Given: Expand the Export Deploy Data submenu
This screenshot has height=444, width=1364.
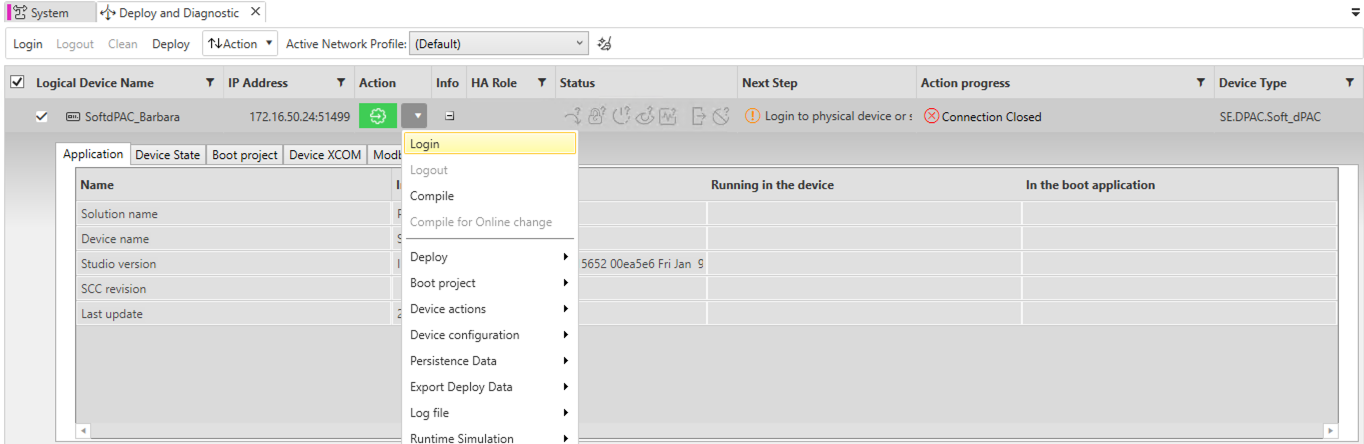Looking at the screenshot, I should (489, 387).
